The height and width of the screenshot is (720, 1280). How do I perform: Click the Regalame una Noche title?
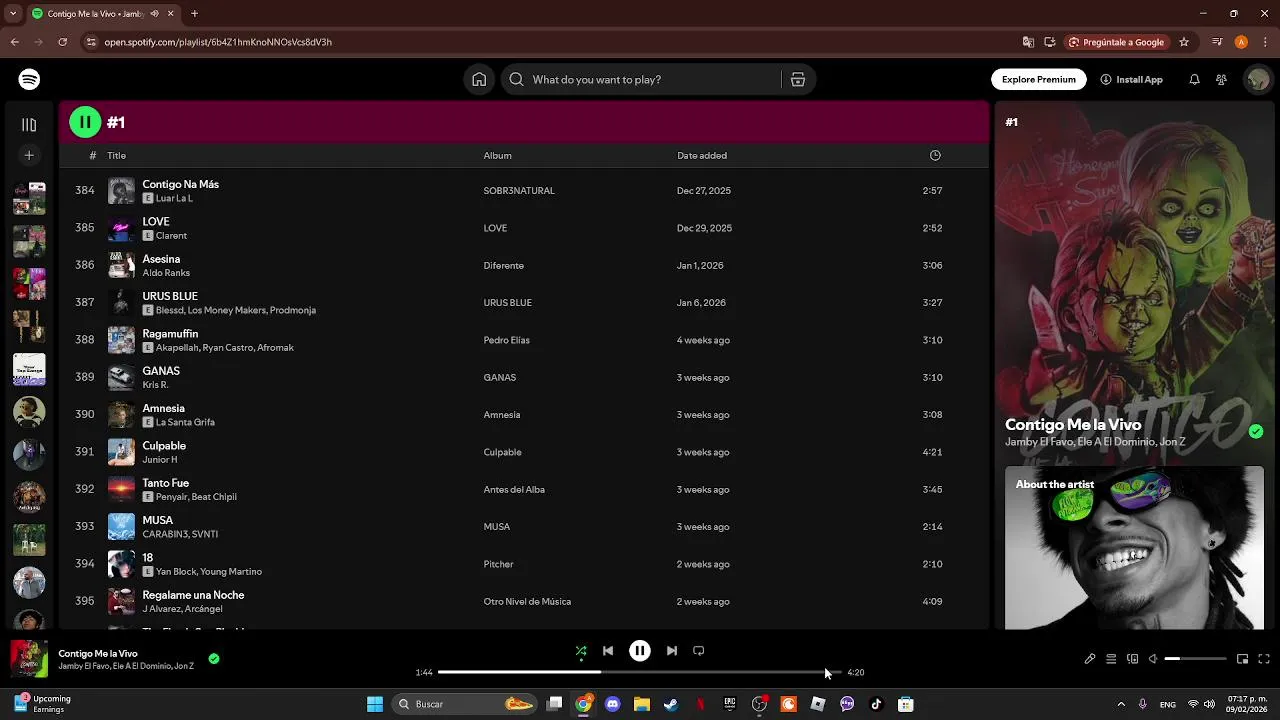[x=193, y=595]
